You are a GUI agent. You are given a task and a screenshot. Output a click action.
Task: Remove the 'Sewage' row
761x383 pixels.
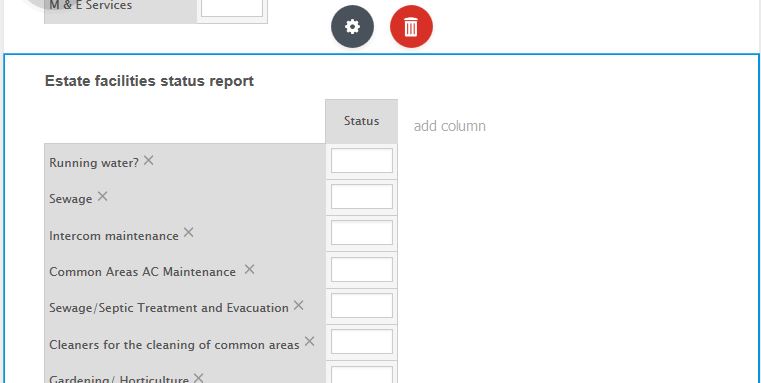[x=102, y=197]
